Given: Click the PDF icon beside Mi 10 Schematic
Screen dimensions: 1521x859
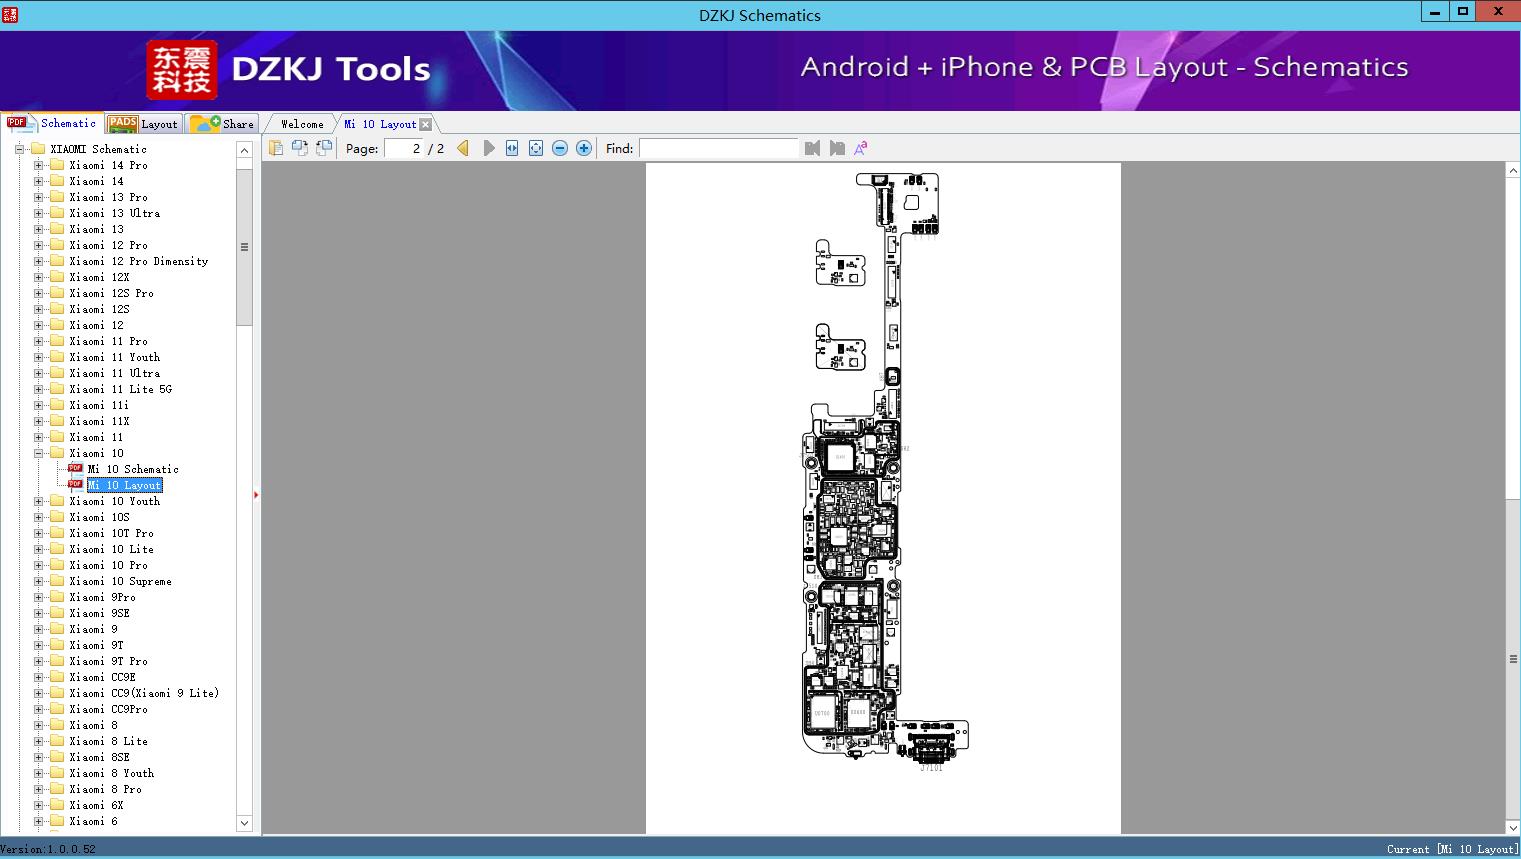Looking at the screenshot, I should click(x=75, y=468).
